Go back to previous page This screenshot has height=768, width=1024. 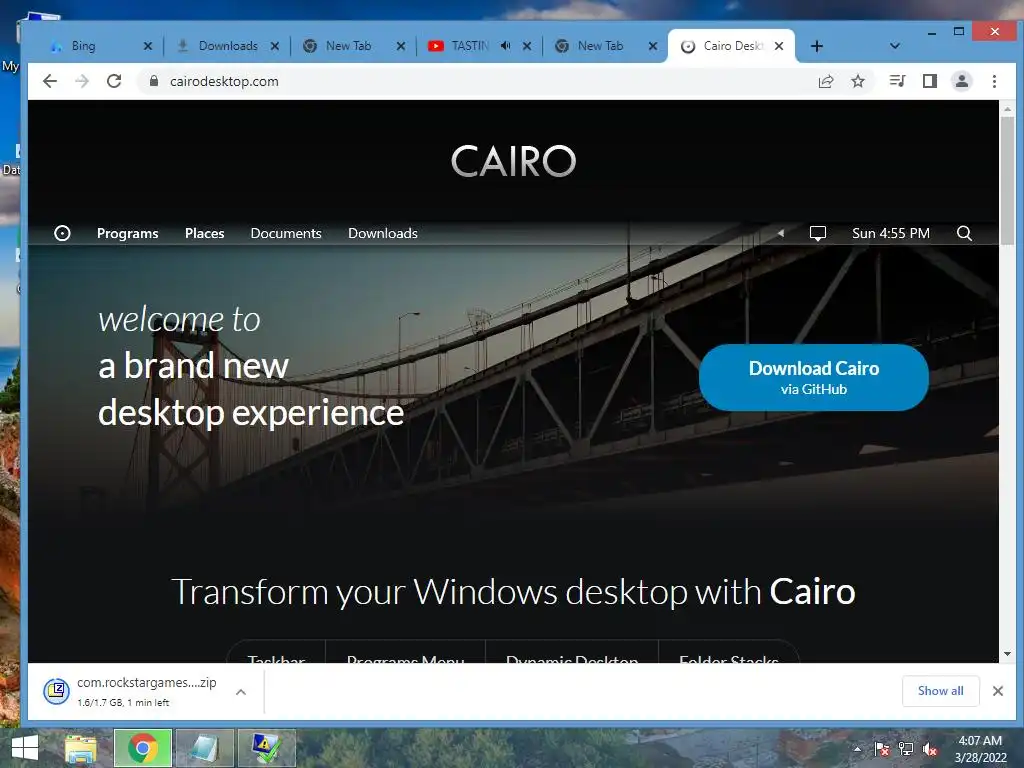[x=50, y=81]
